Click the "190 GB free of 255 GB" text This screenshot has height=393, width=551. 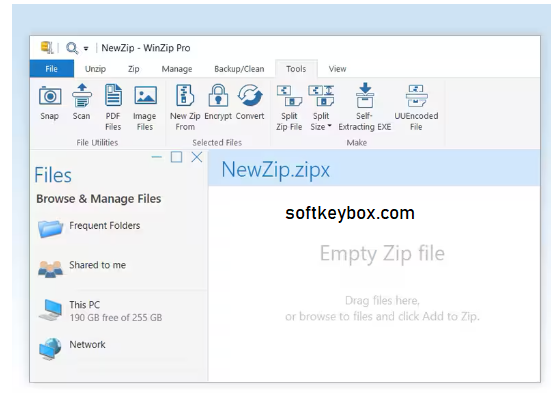point(116,317)
